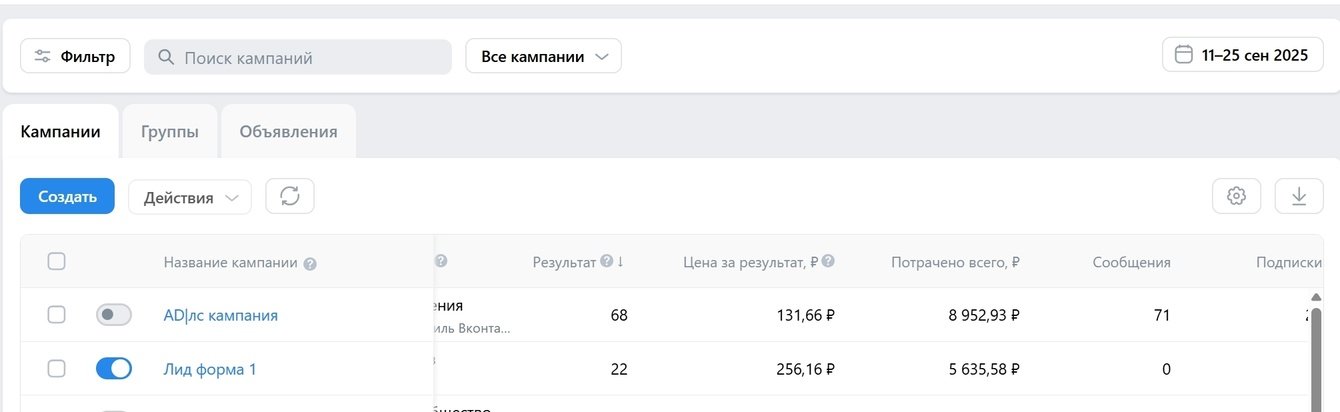Screen dimensions: 1340x412
Task: Open the 11–25 сен 2025 date range
Action: 1255,56
